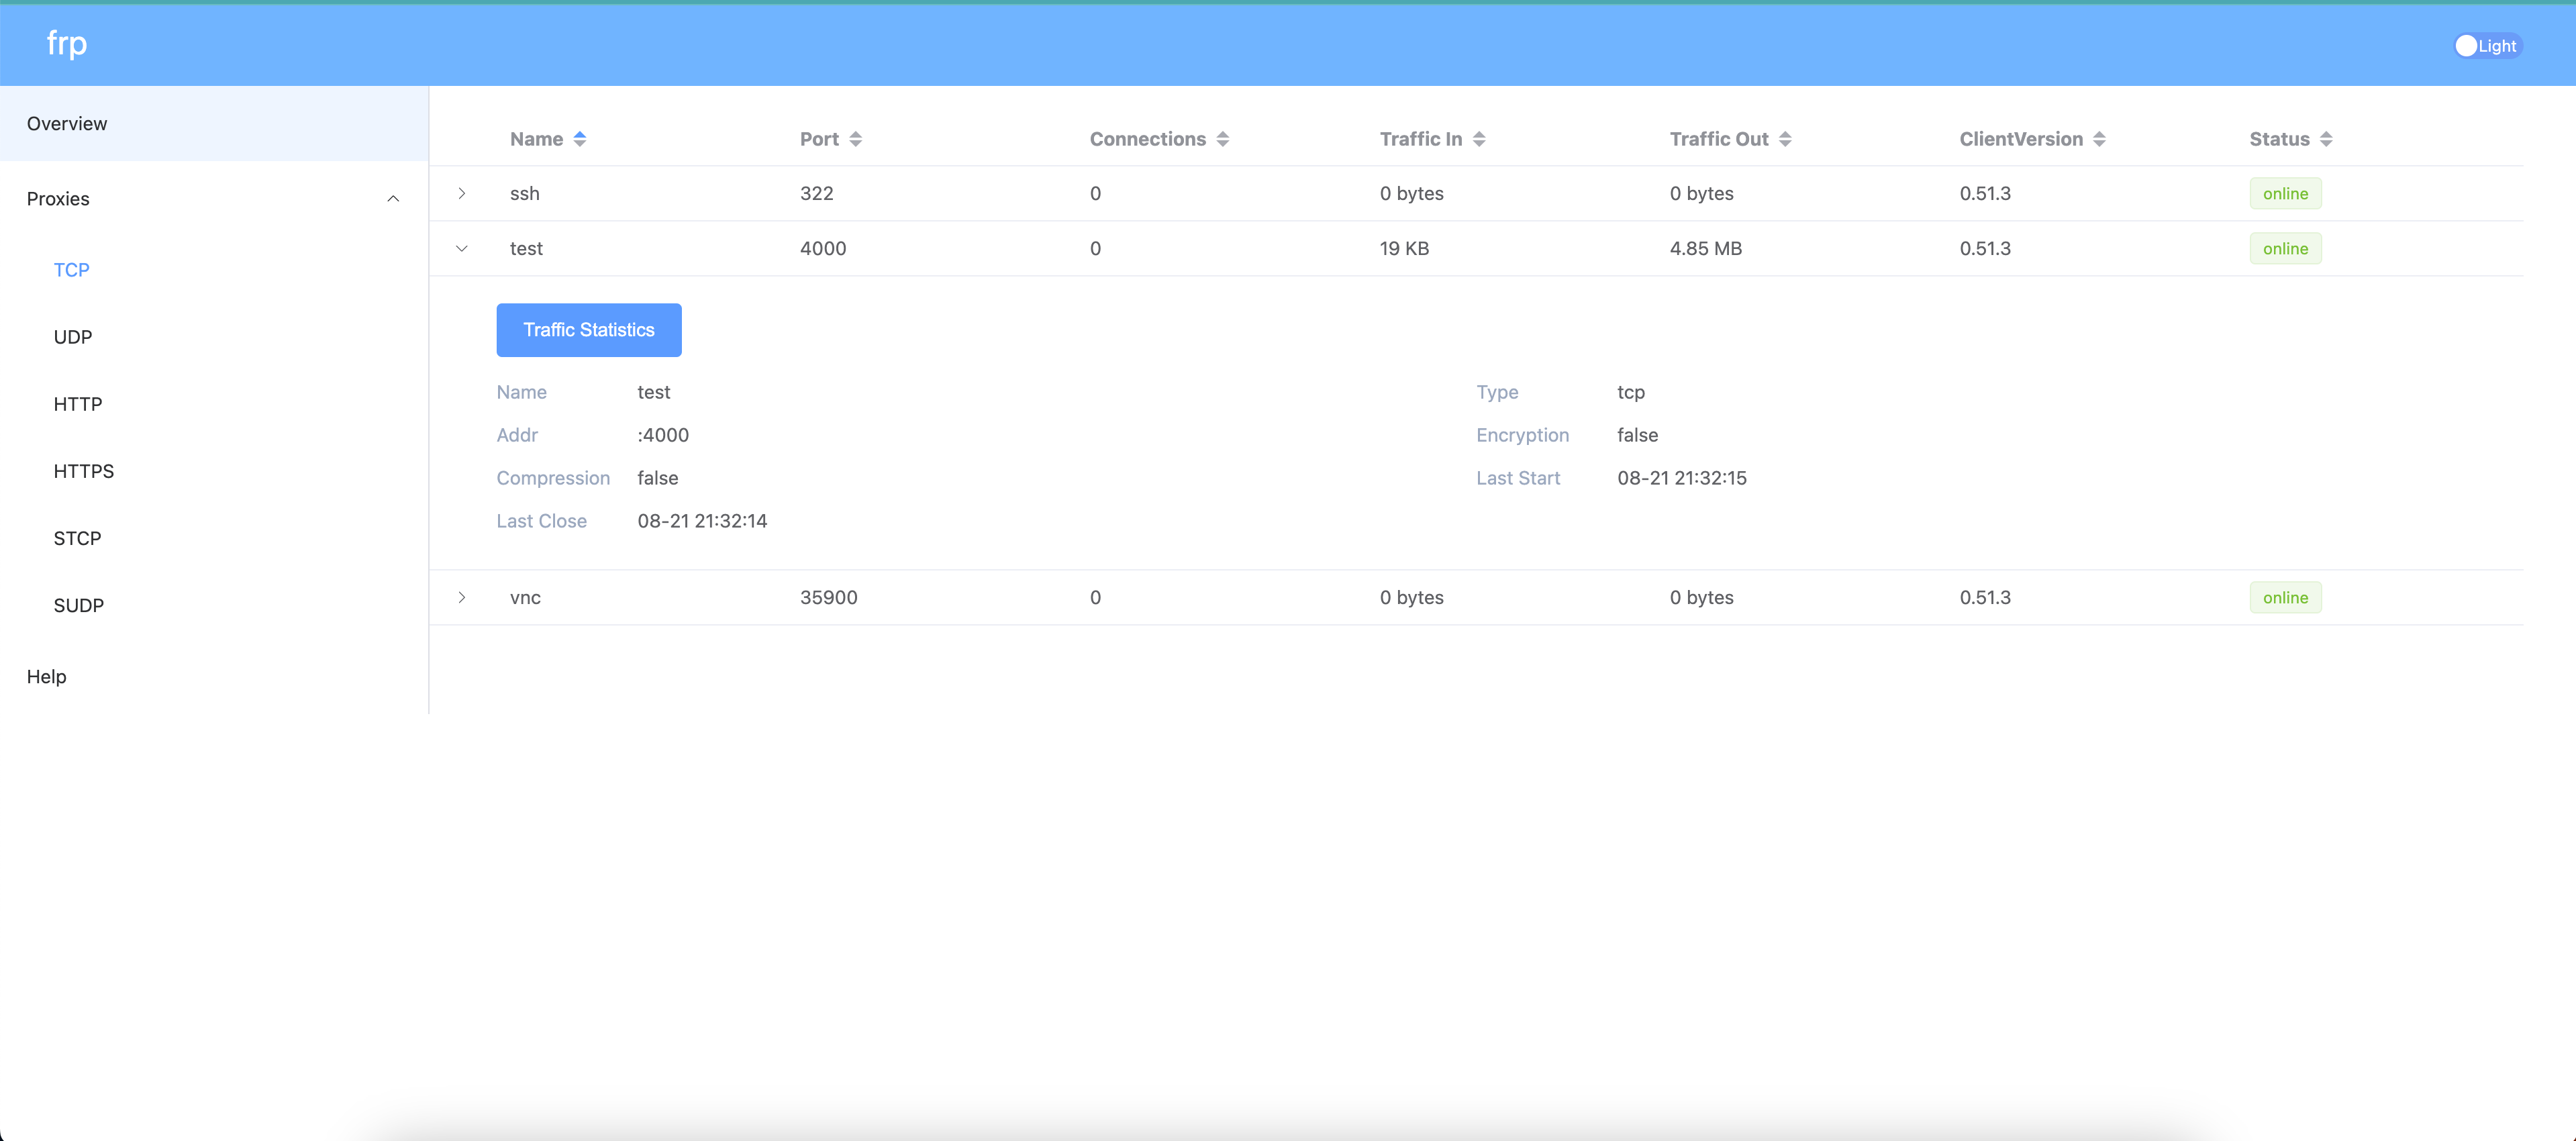The image size is (2576, 1141).
Task: Click the online status tag for vnc
Action: pyautogui.click(x=2285, y=597)
